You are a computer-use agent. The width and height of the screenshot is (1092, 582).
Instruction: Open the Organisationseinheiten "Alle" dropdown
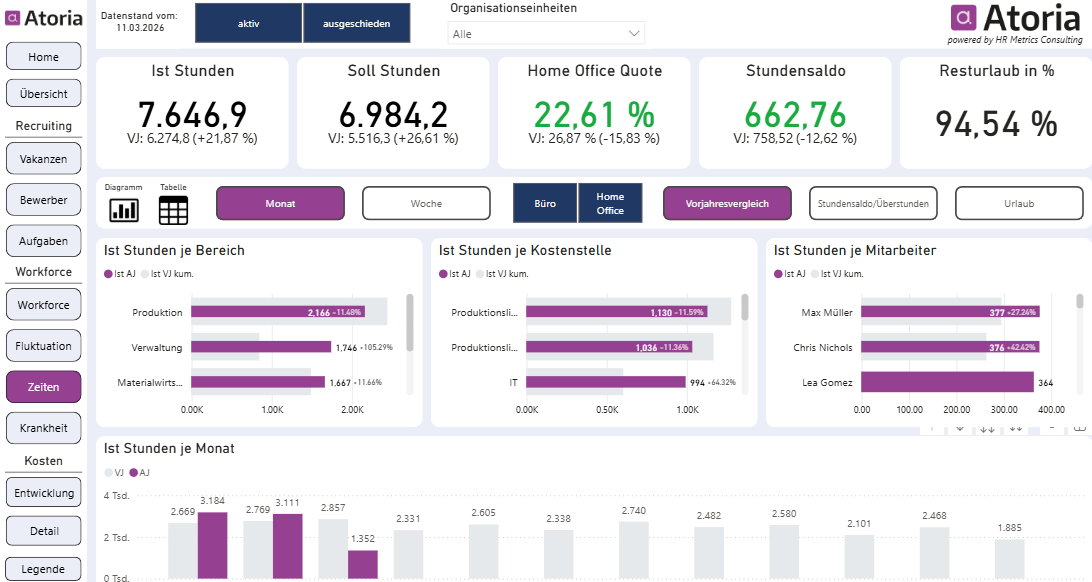(x=546, y=31)
